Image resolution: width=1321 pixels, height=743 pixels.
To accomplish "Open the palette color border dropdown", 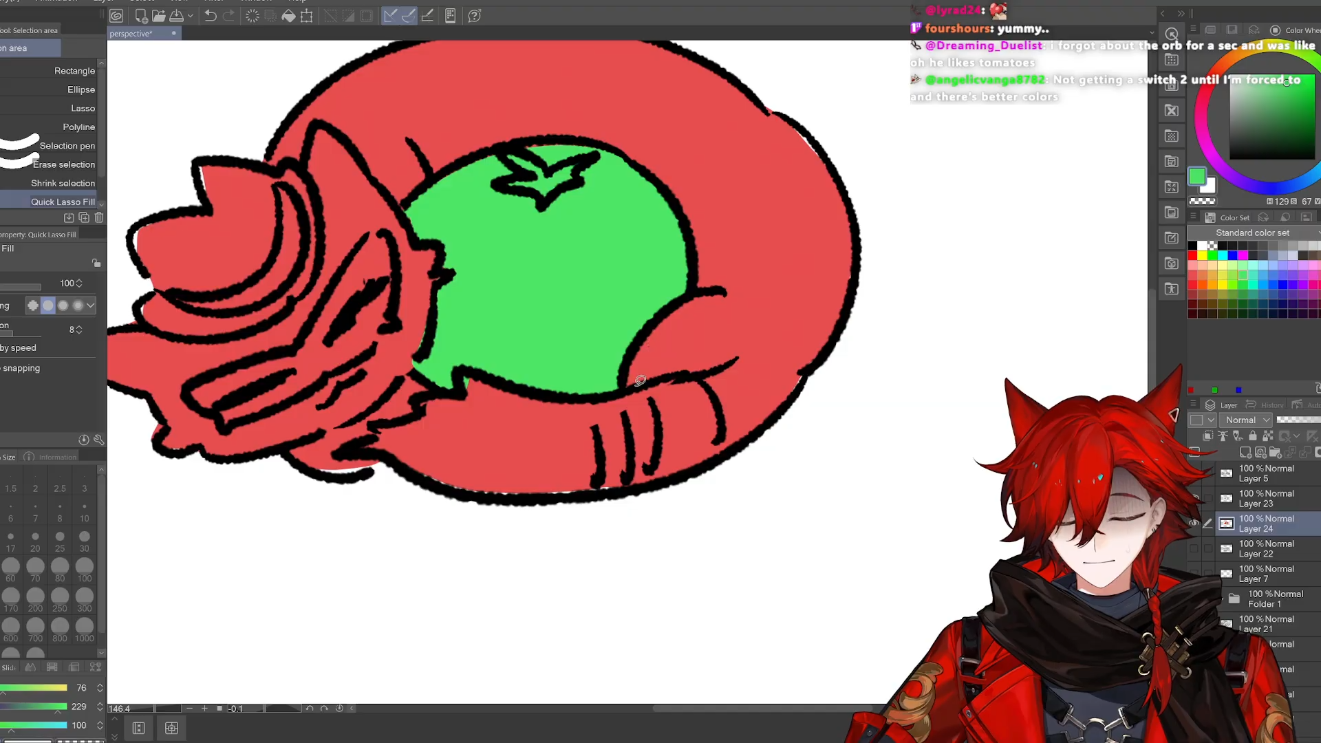I will click(1201, 420).
